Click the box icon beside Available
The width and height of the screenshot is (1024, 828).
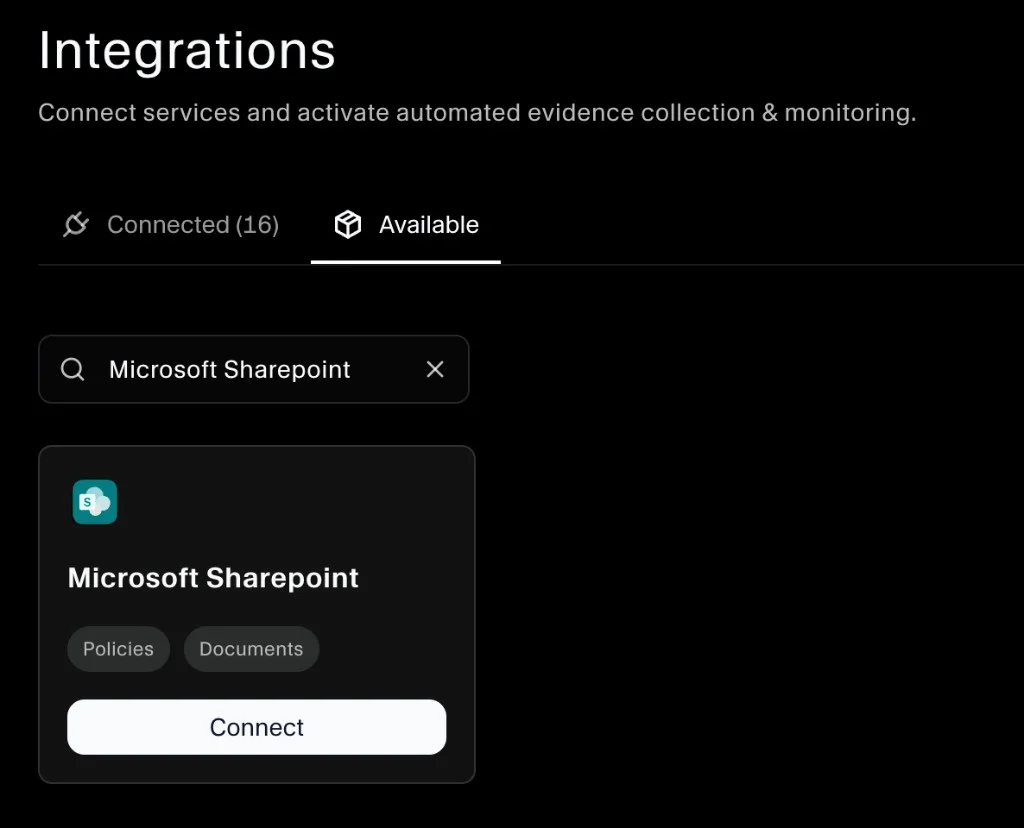[347, 225]
